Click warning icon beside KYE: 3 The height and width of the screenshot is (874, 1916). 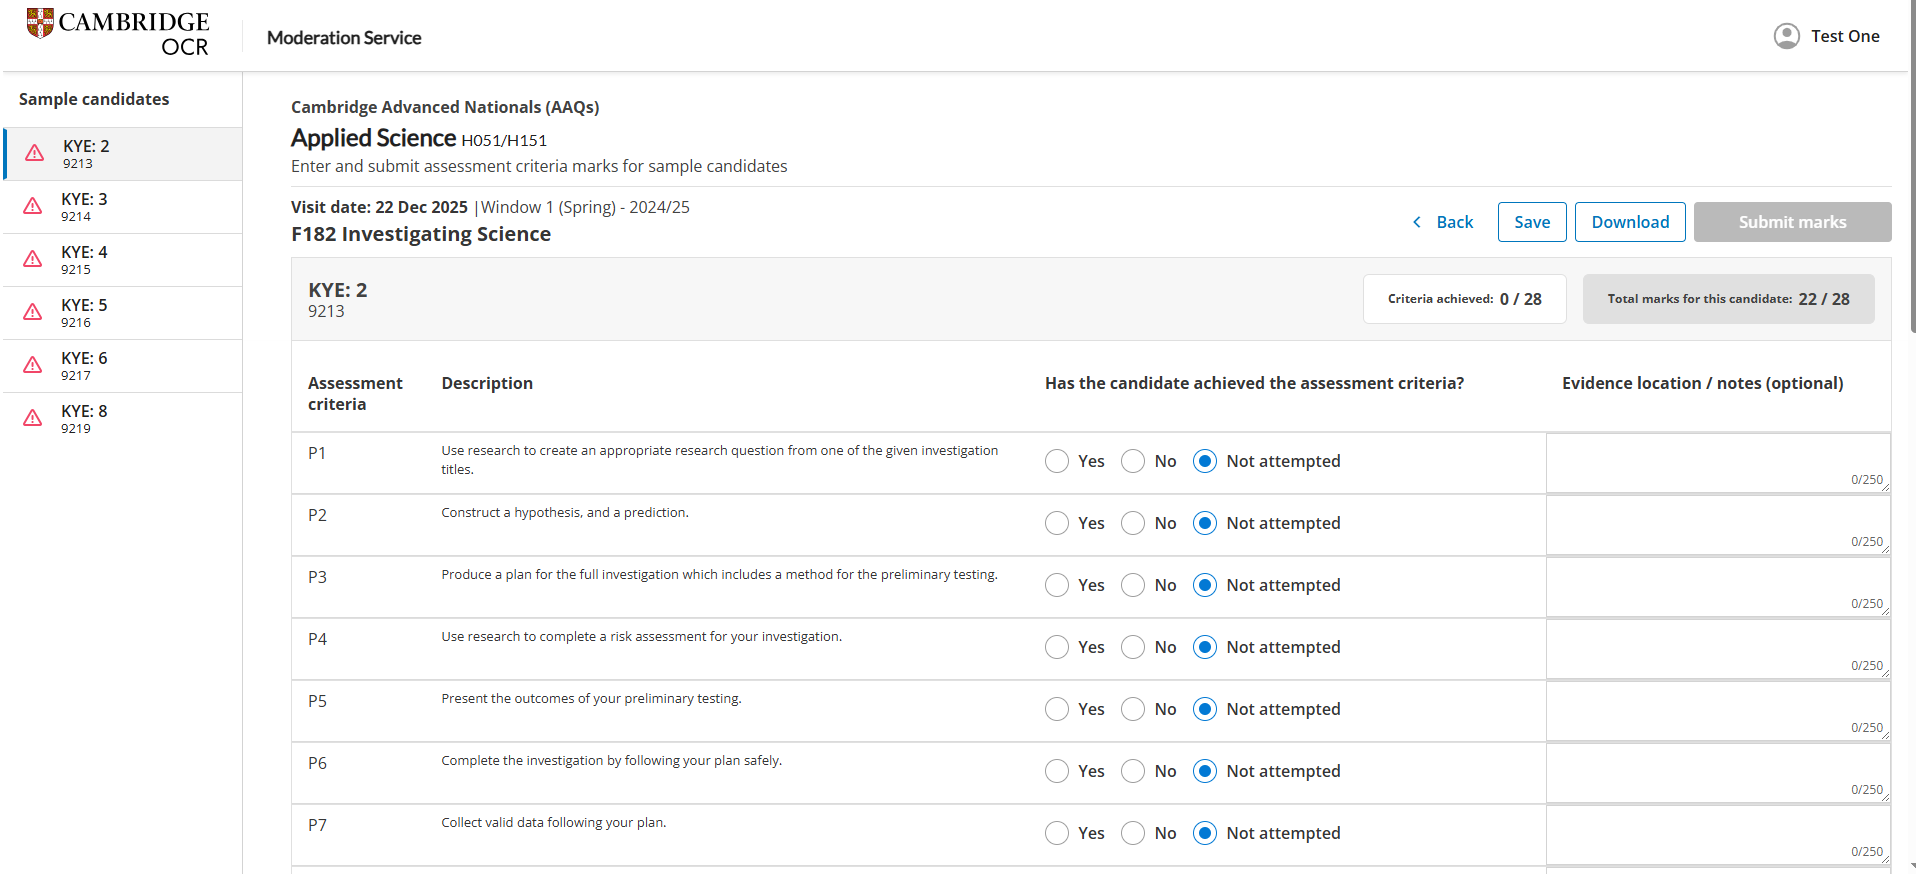click(x=33, y=206)
